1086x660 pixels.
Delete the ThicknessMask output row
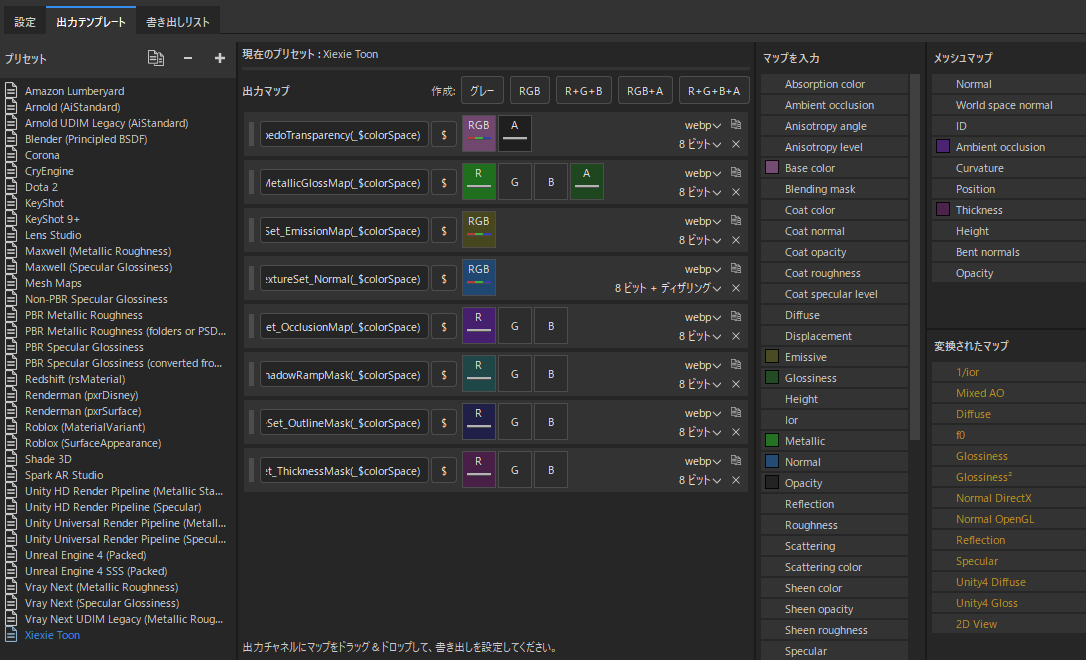click(x=736, y=480)
